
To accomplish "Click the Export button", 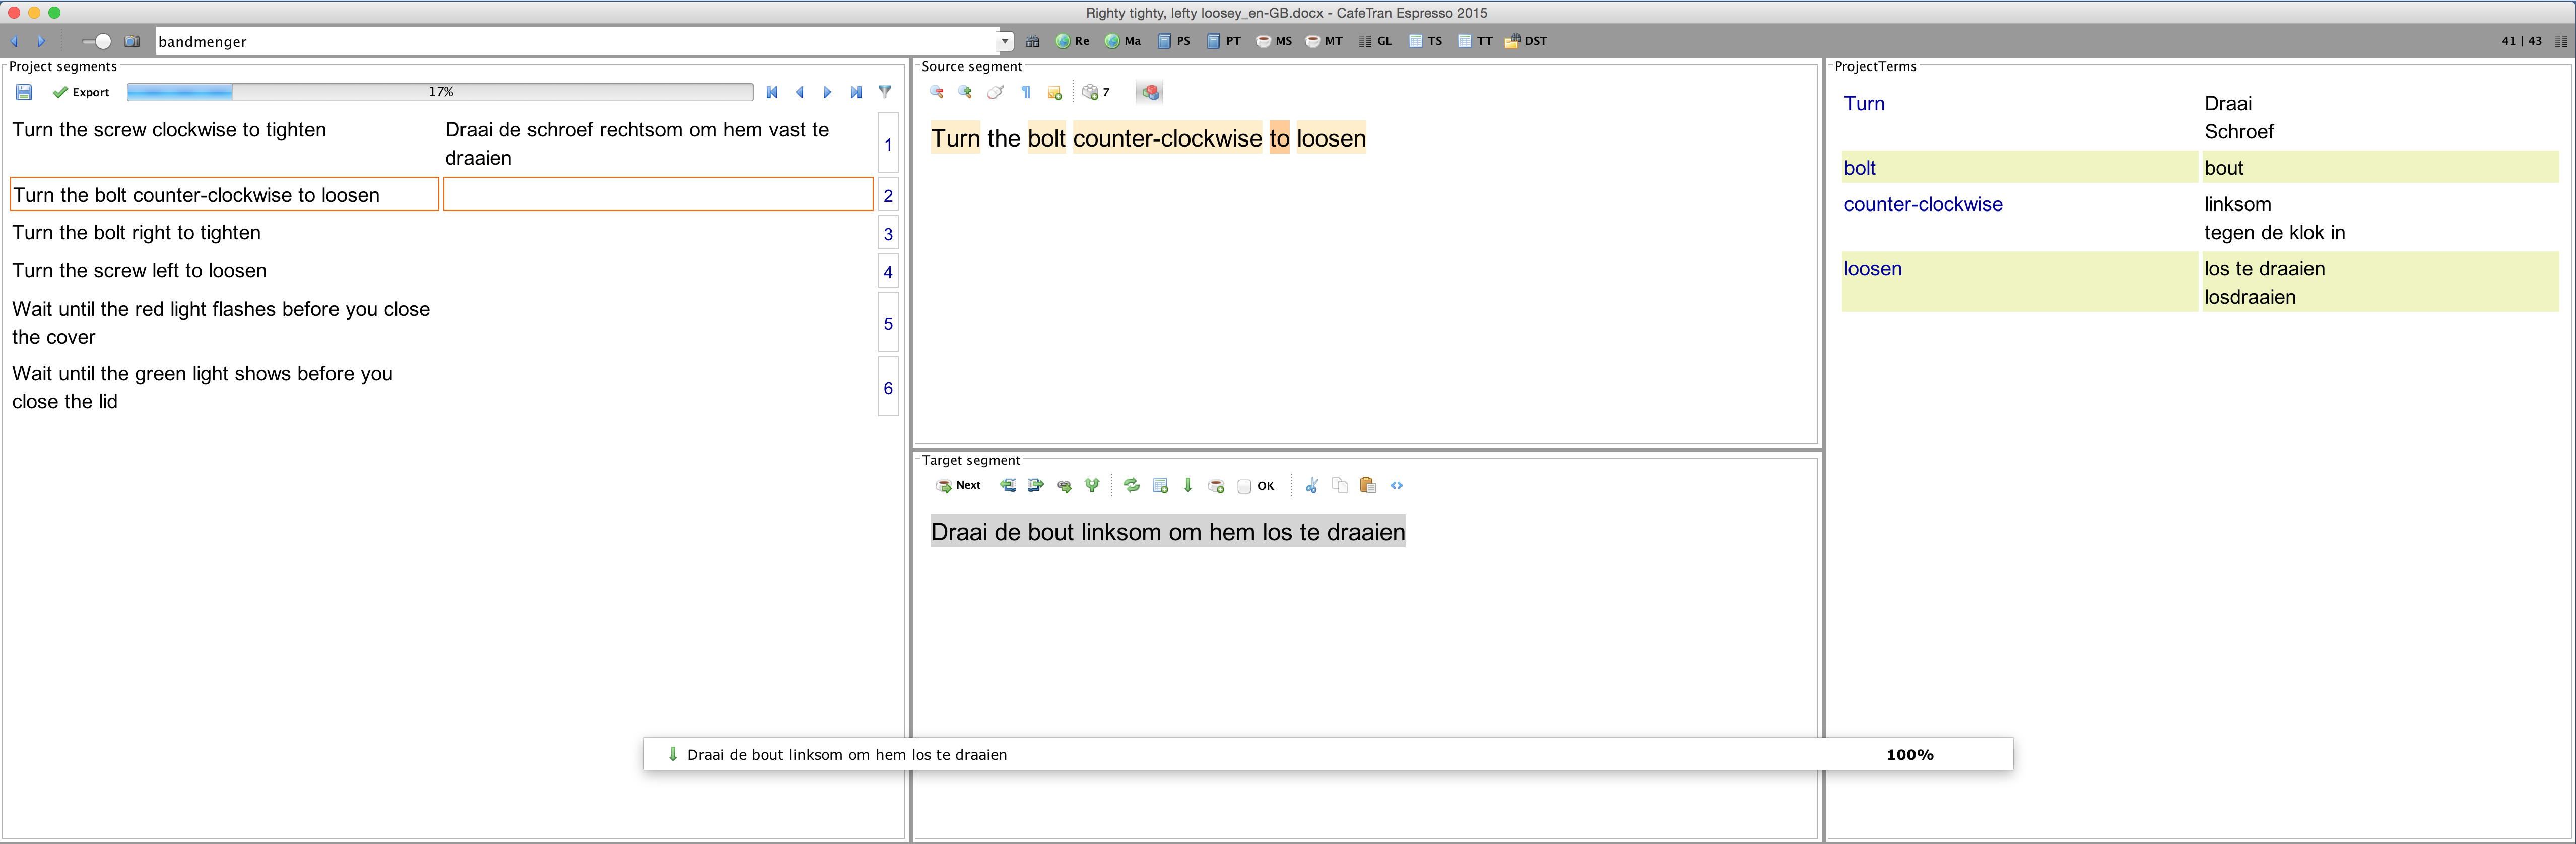I will pyautogui.click(x=82, y=92).
